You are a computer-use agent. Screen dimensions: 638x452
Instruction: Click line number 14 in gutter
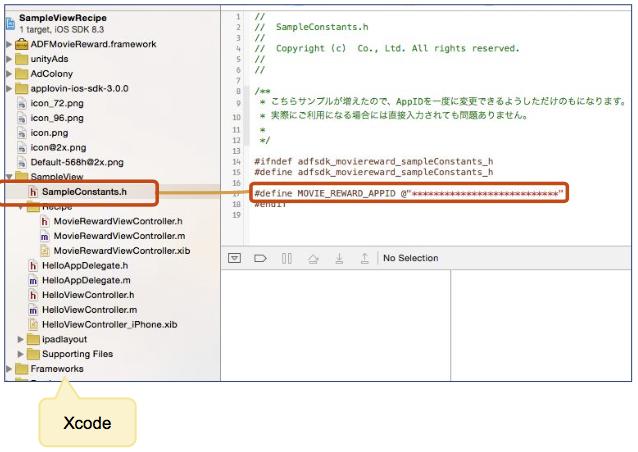click(236, 162)
